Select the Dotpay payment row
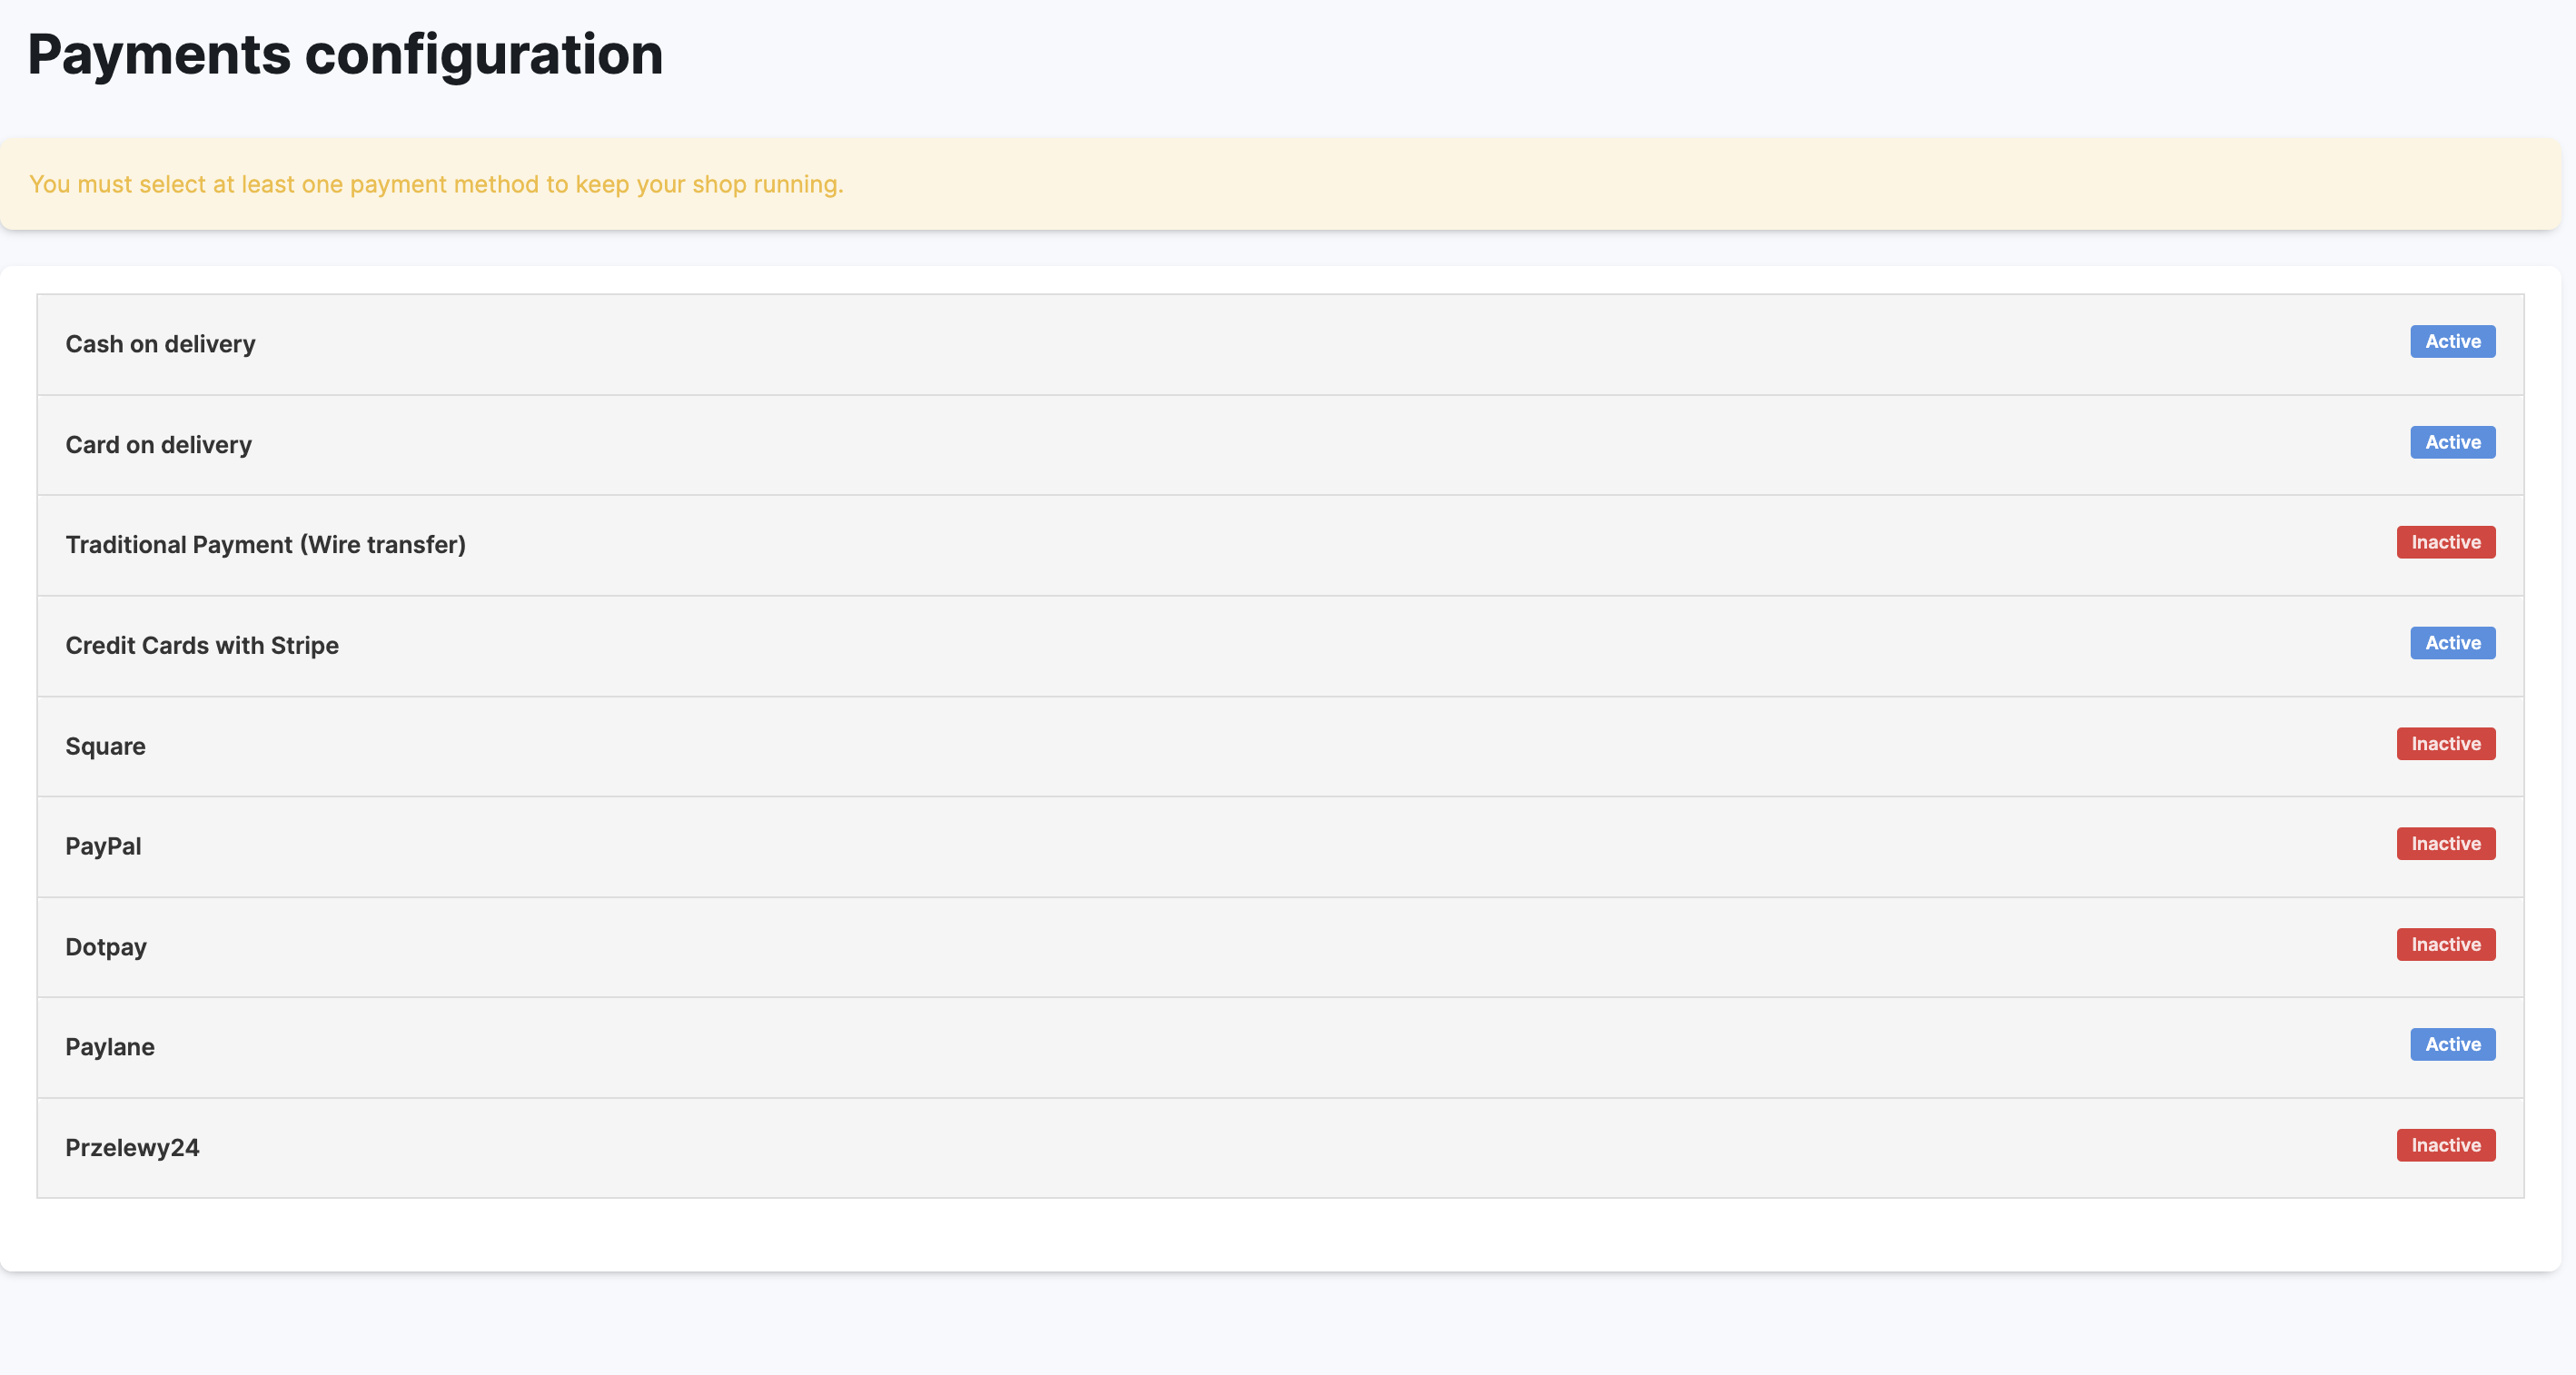2576x1375 pixels. (106, 947)
